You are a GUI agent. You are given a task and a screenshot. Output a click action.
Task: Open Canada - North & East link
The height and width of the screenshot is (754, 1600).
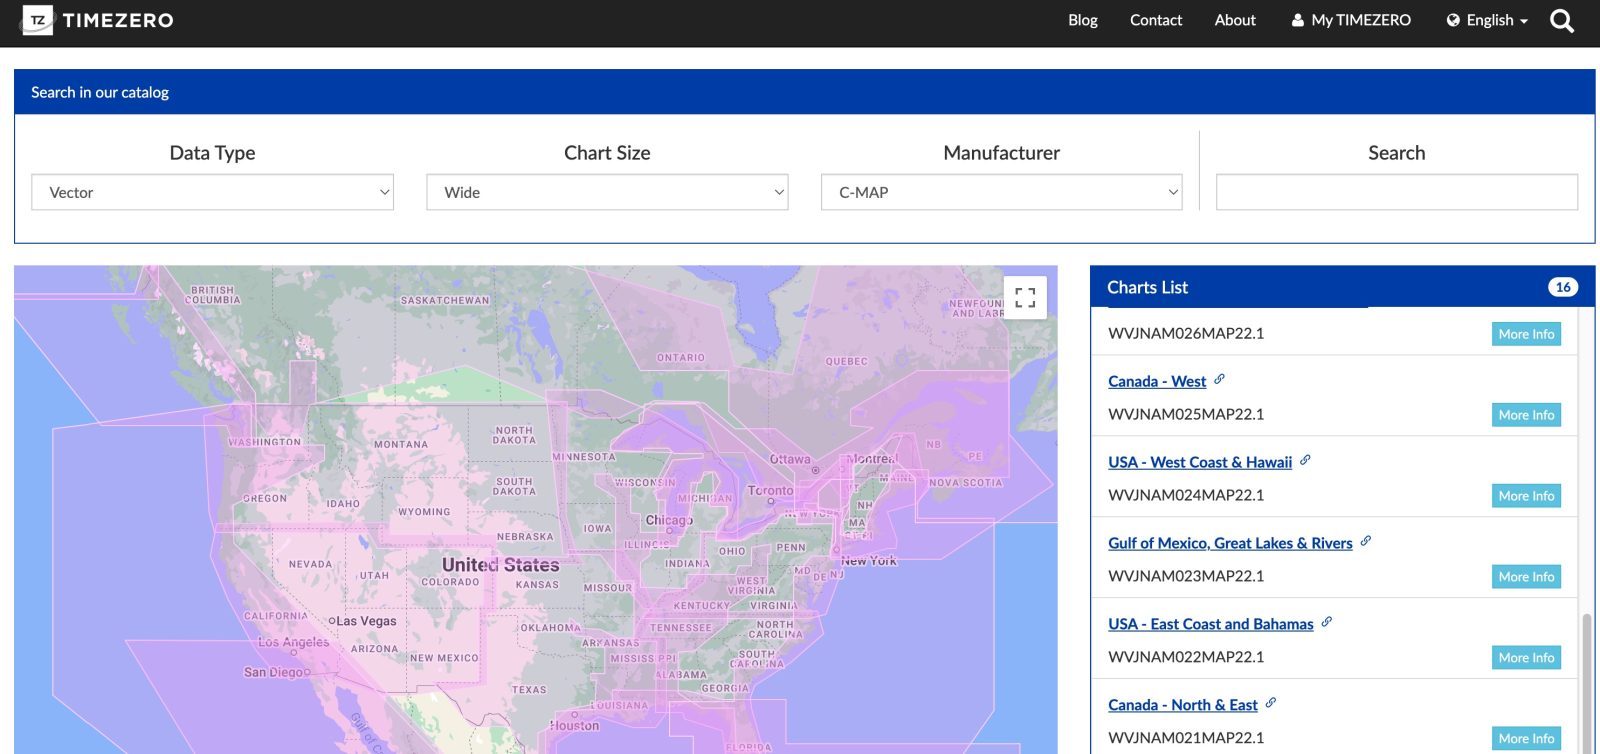click(1183, 705)
